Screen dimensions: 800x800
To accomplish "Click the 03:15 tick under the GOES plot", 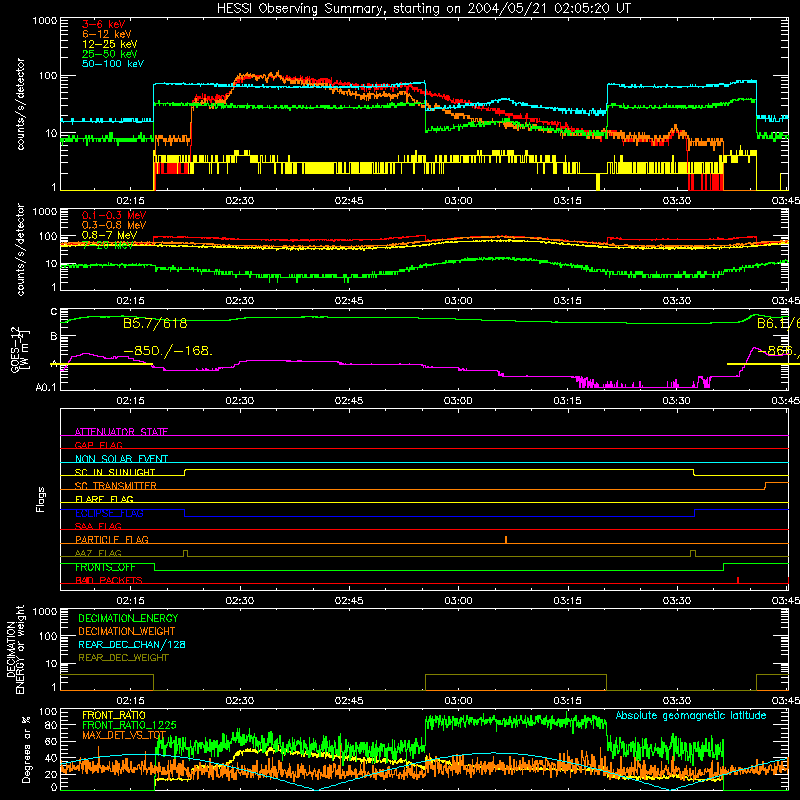I will point(567,401).
